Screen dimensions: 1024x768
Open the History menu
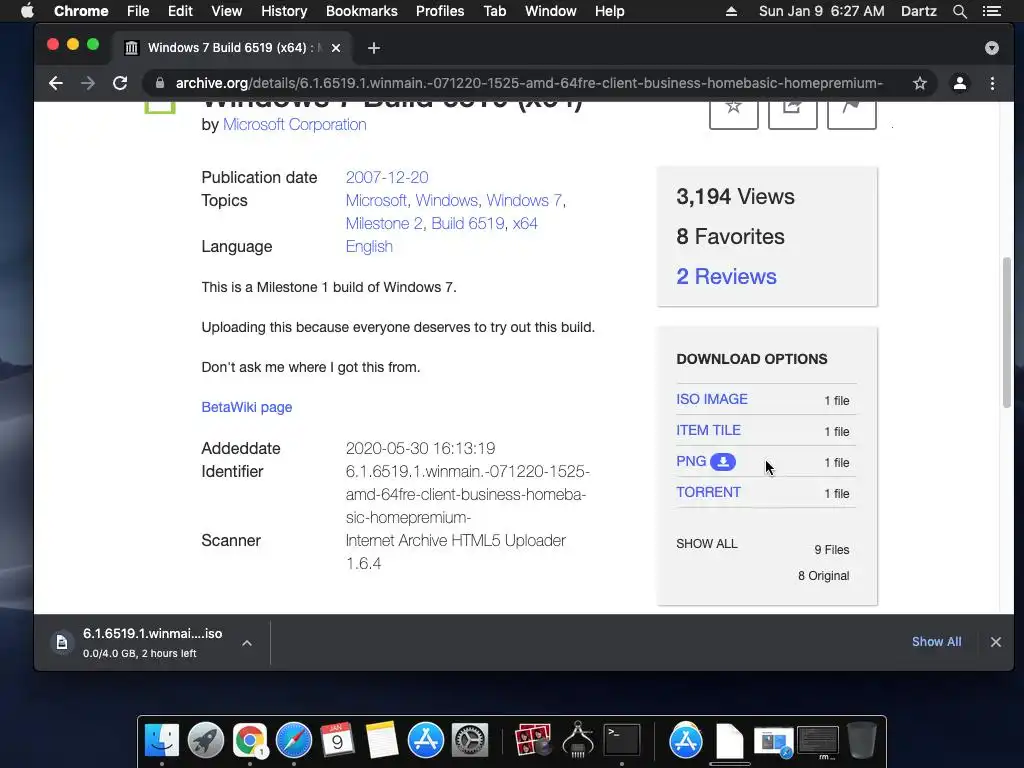click(x=284, y=11)
